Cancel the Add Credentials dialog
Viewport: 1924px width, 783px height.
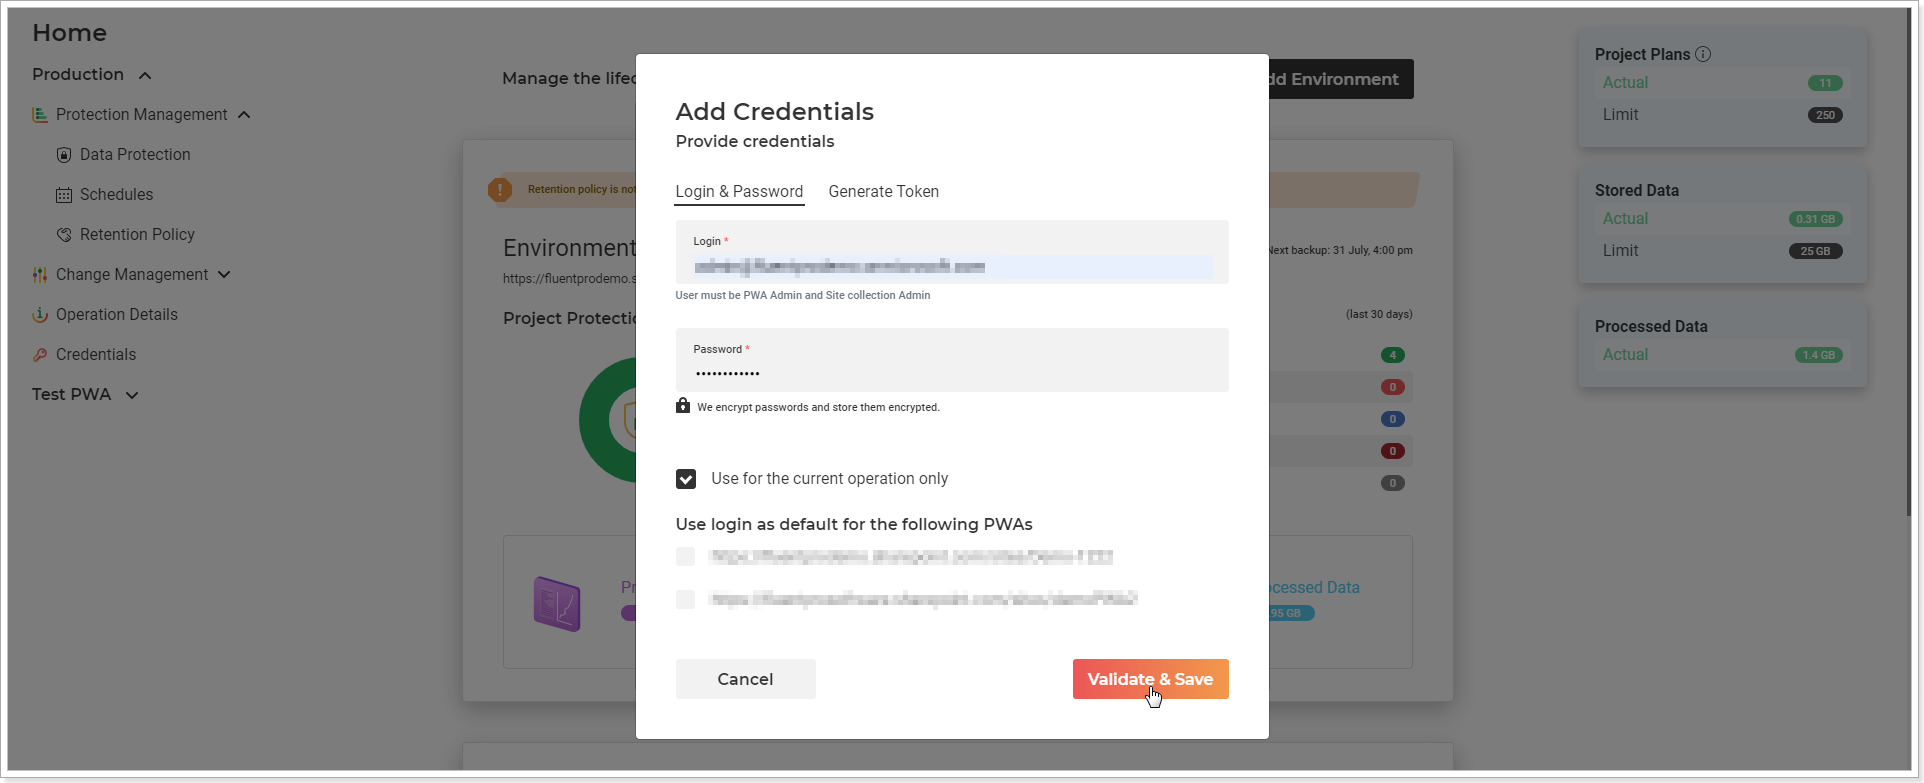tap(745, 679)
